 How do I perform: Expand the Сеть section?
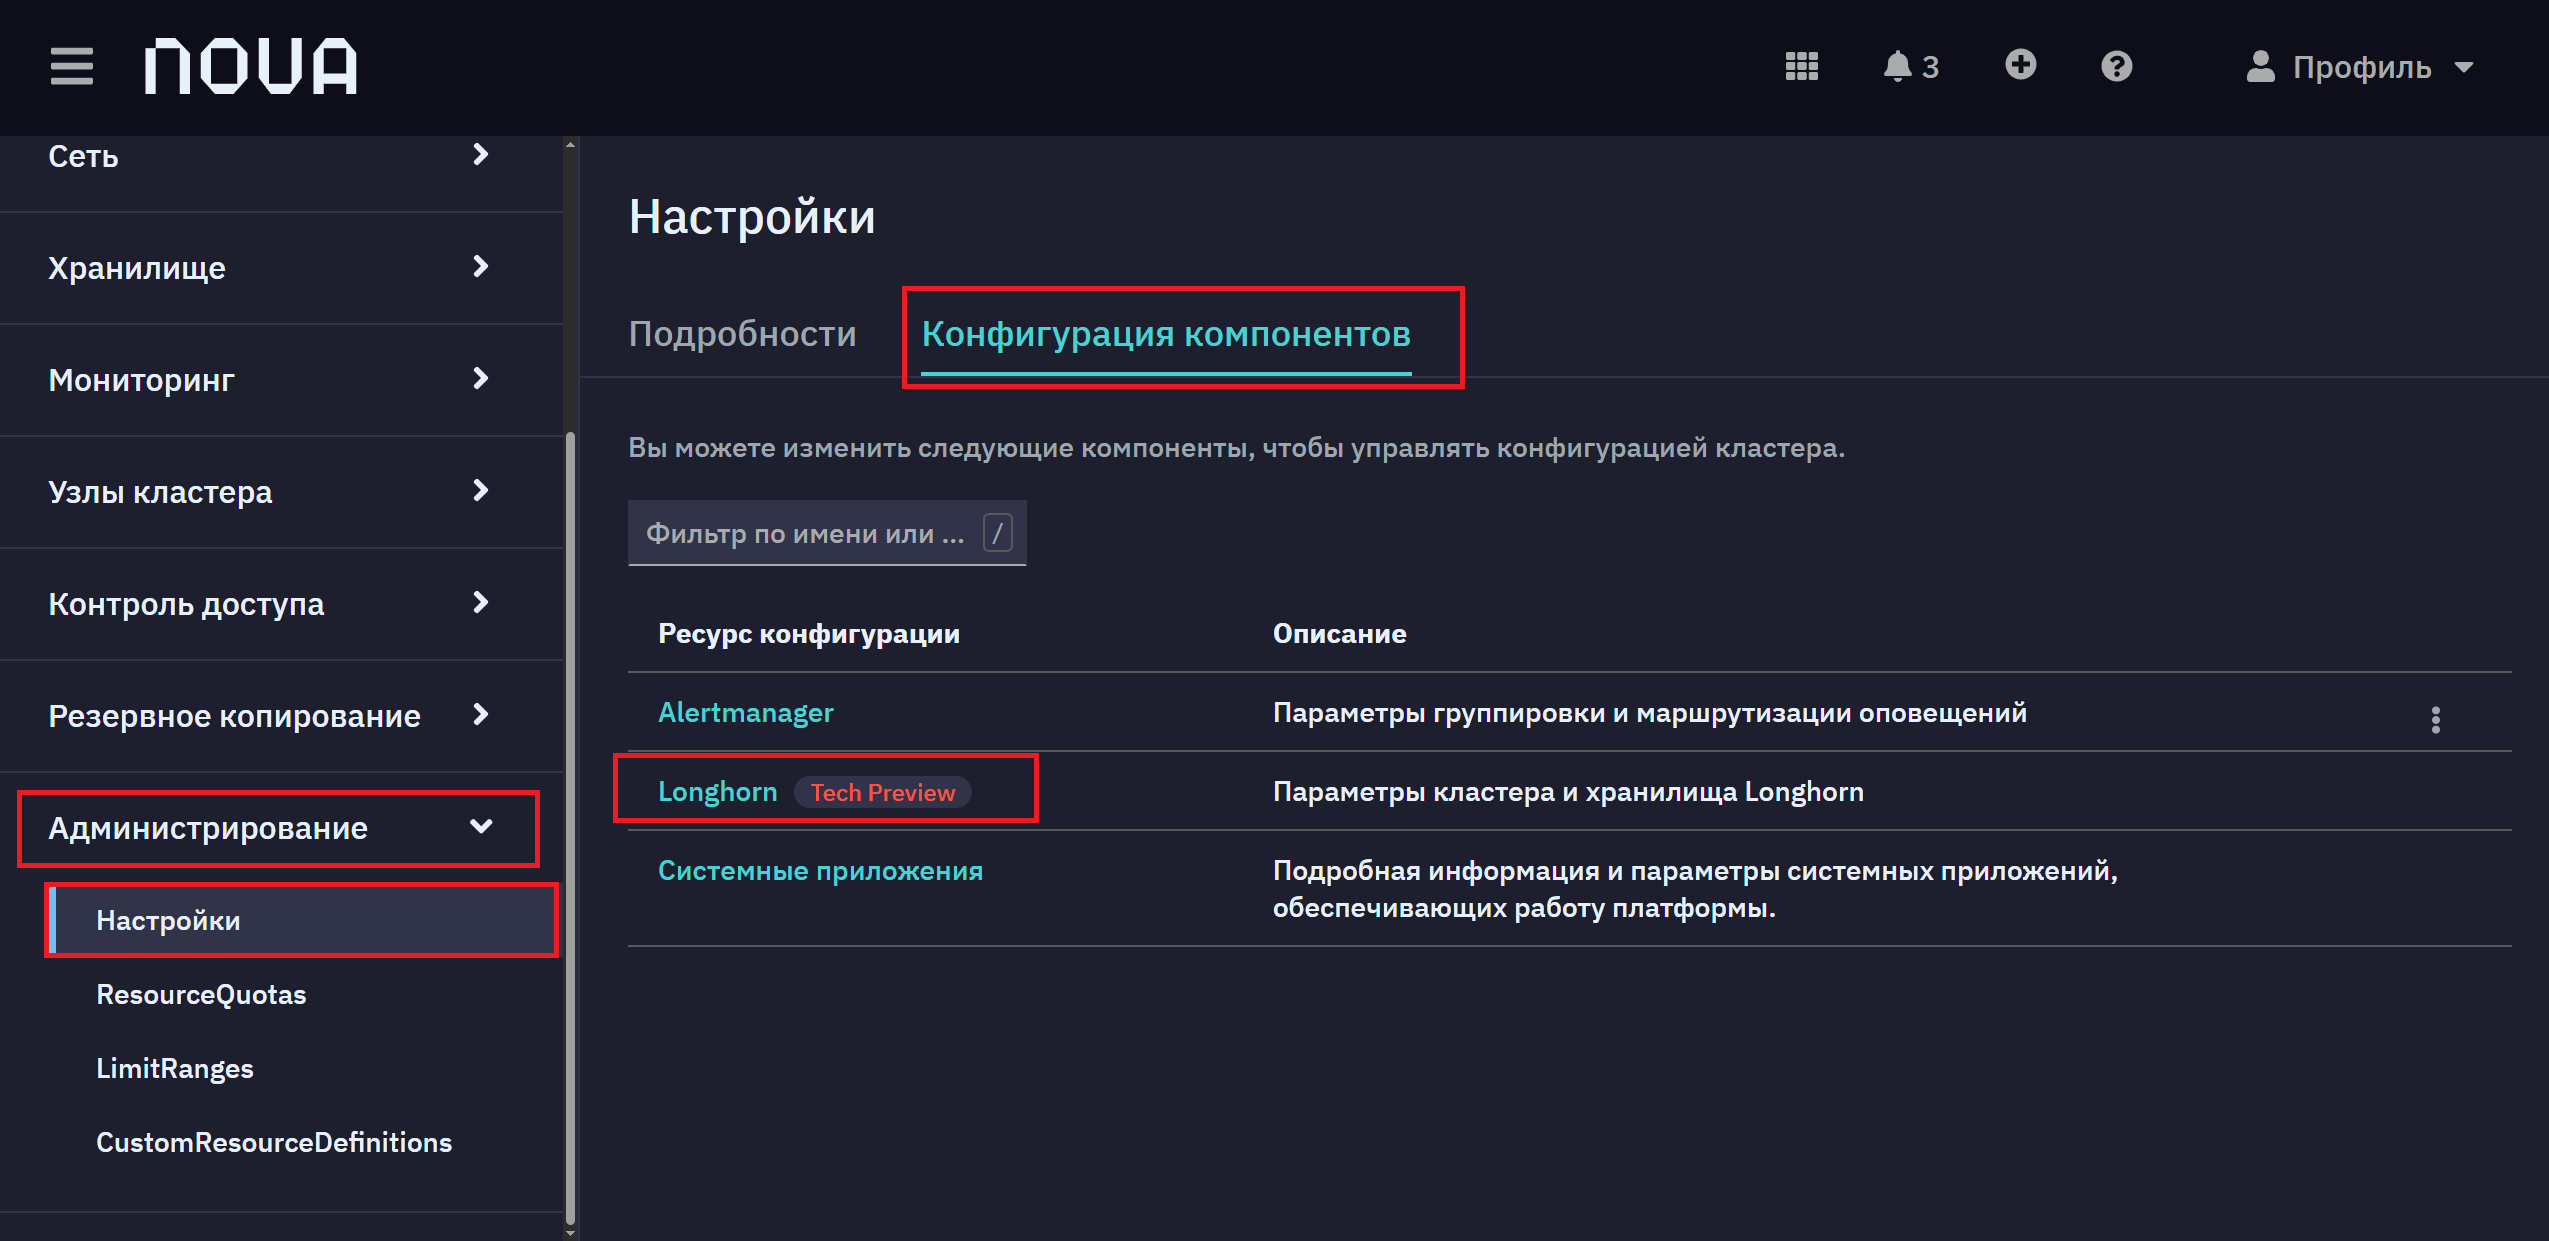281,156
